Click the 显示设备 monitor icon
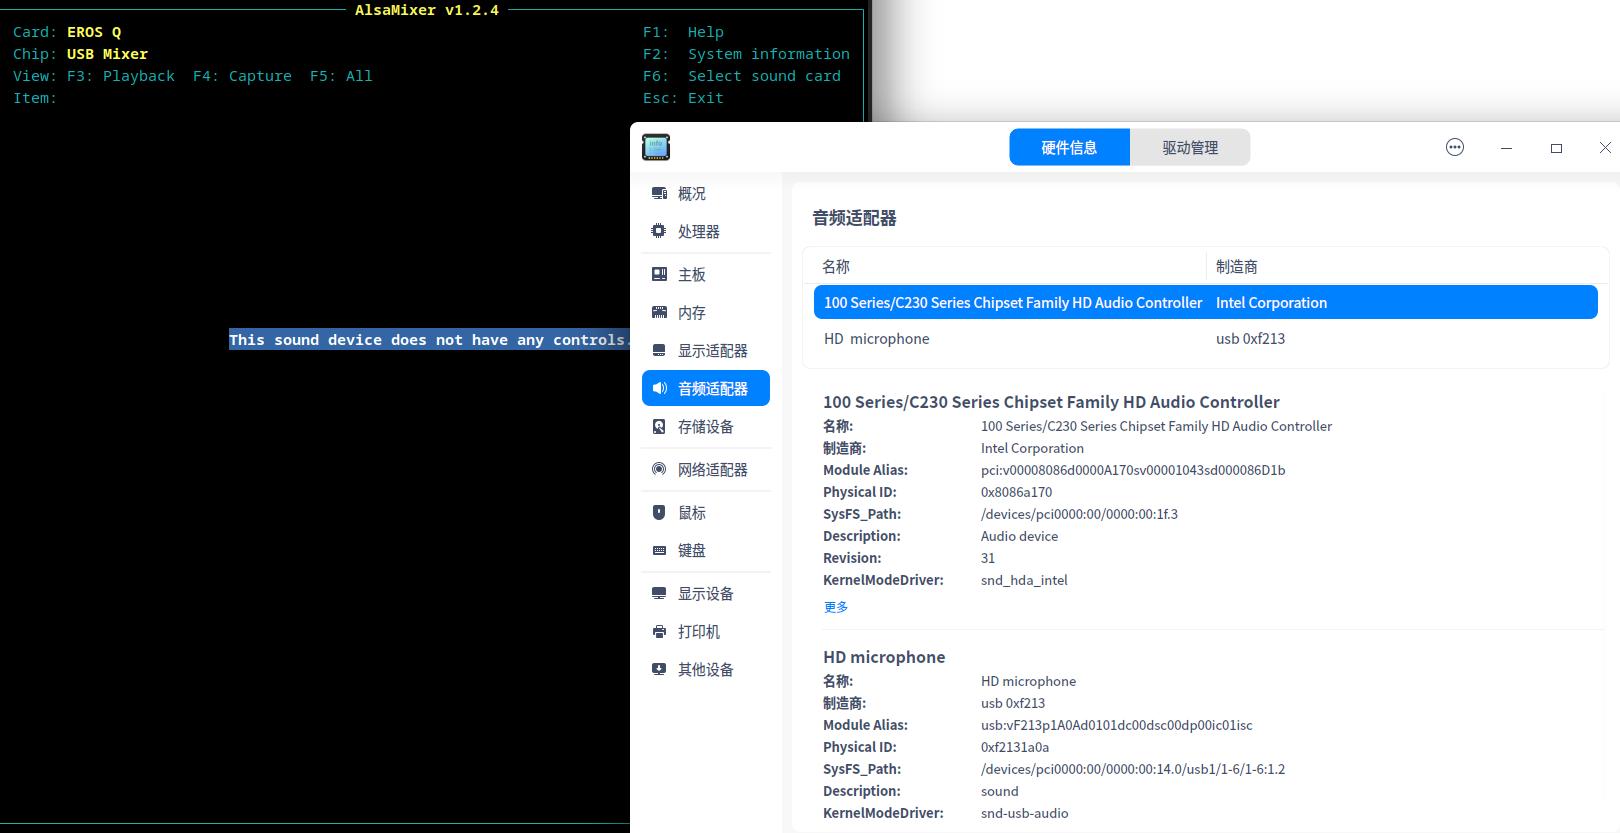The width and height of the screenshot is (1620, 833). point(659,593)
